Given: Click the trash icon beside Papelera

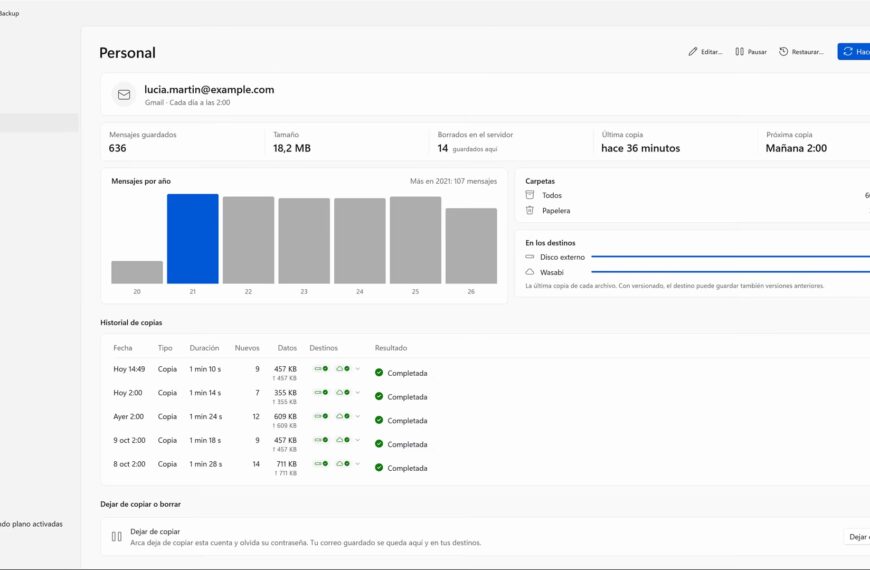Looking at the screenshot, I should click(x=529, y=210).
